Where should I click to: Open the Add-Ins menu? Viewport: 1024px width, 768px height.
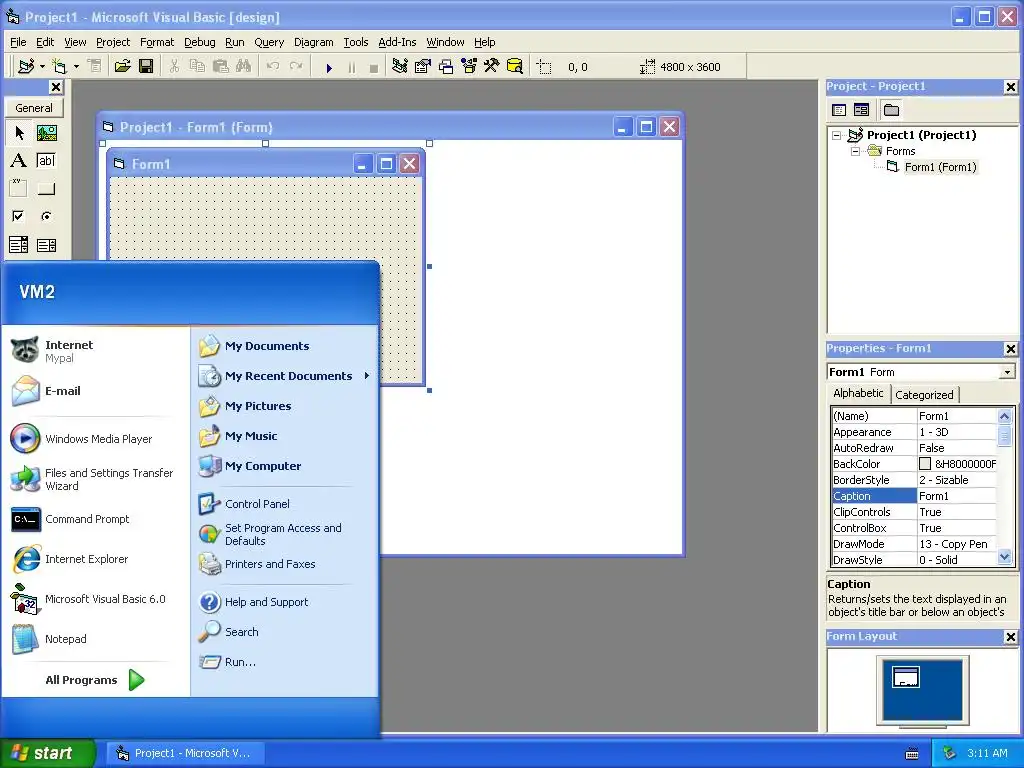(x=397, y=42)
